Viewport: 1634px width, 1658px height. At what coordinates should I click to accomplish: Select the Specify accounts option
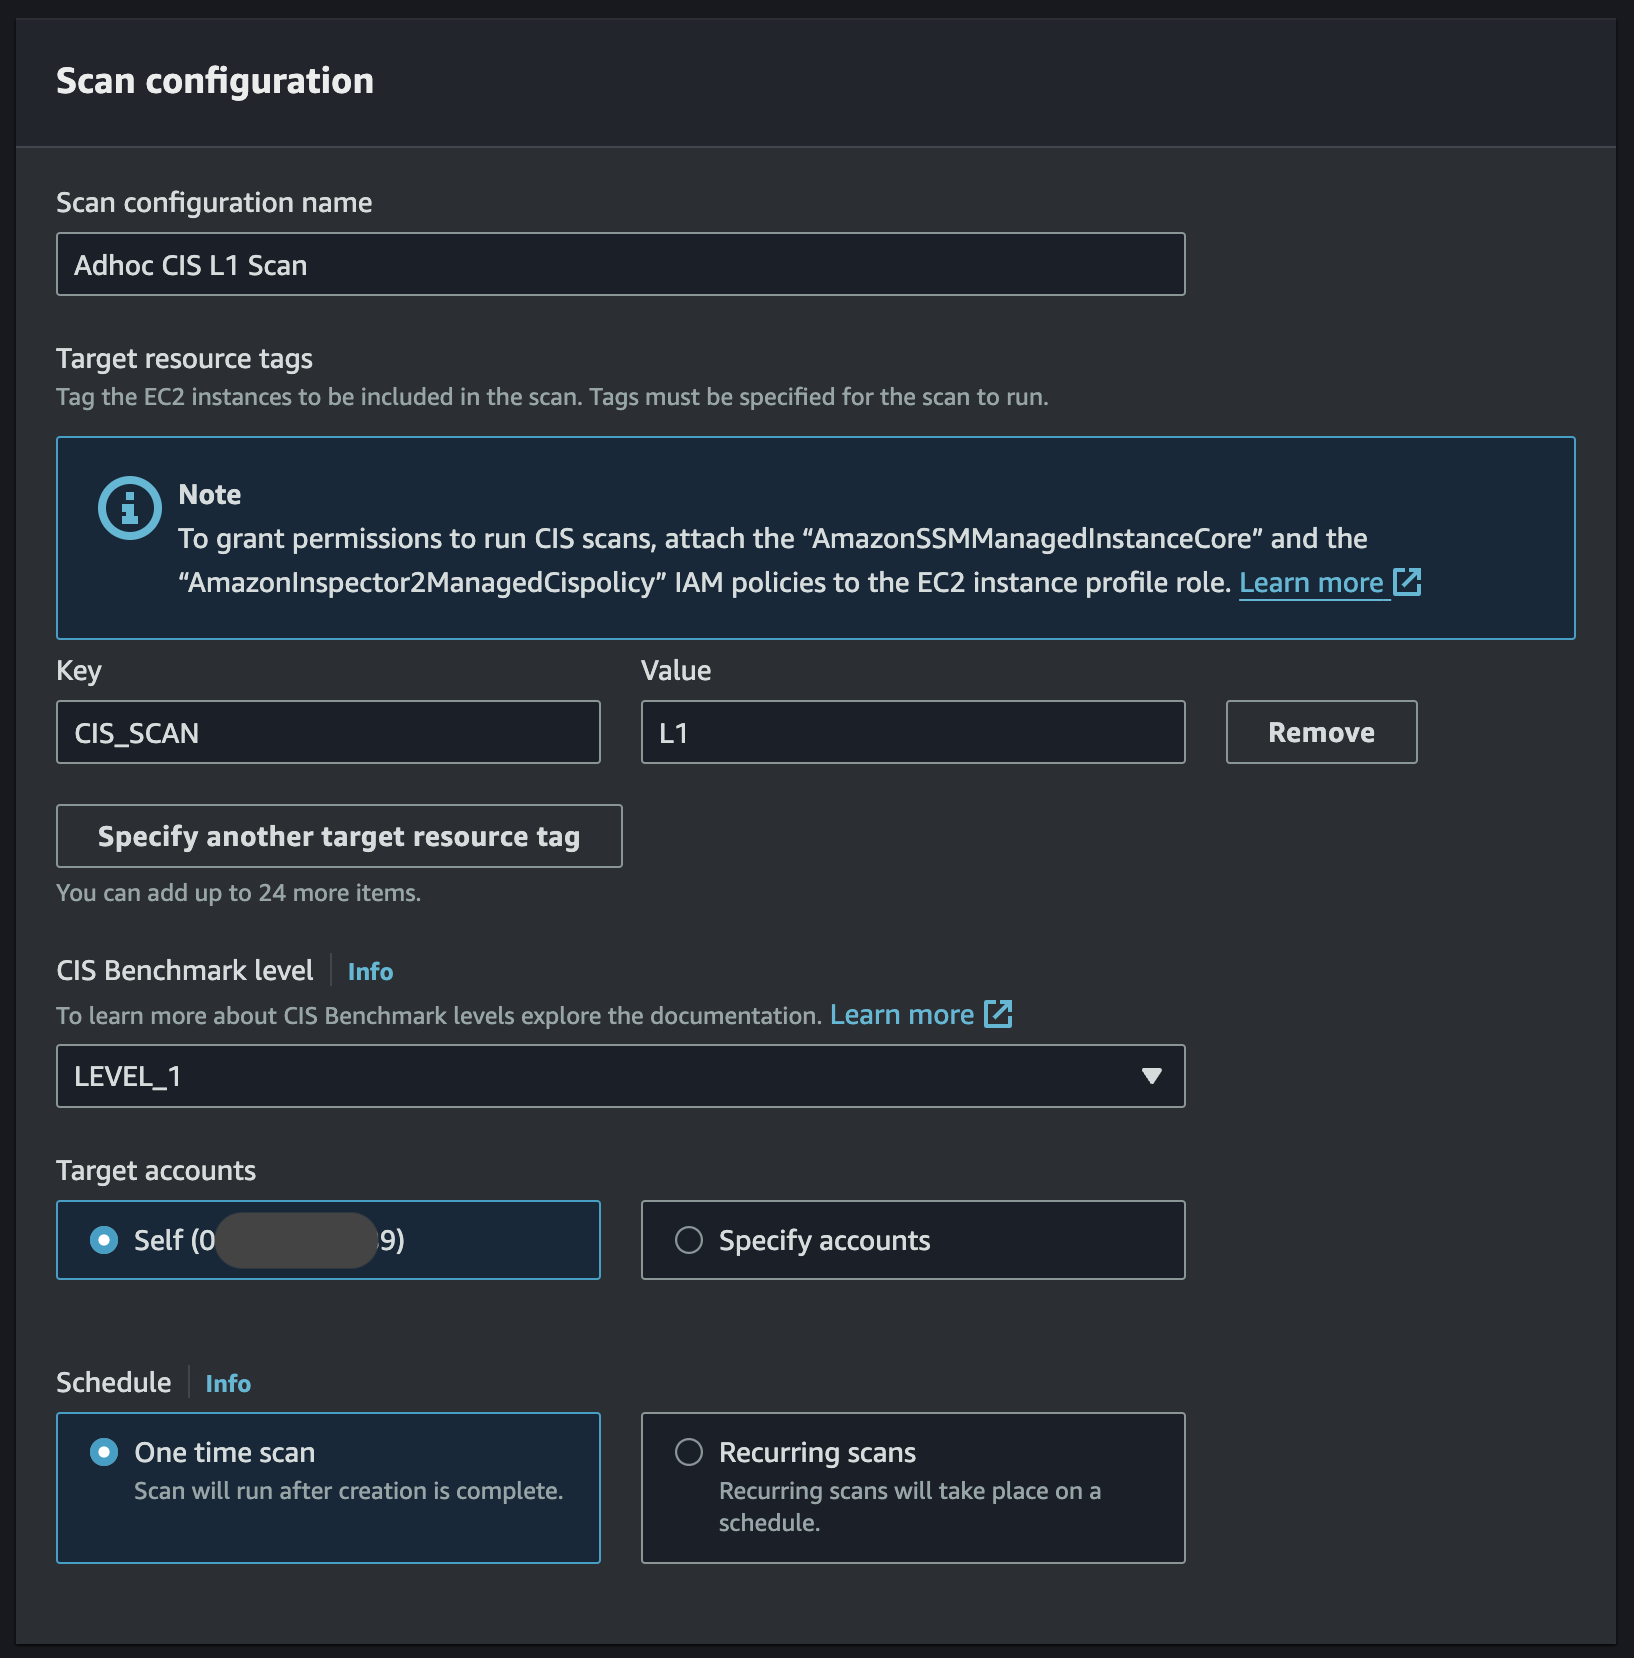(689, 1240)
